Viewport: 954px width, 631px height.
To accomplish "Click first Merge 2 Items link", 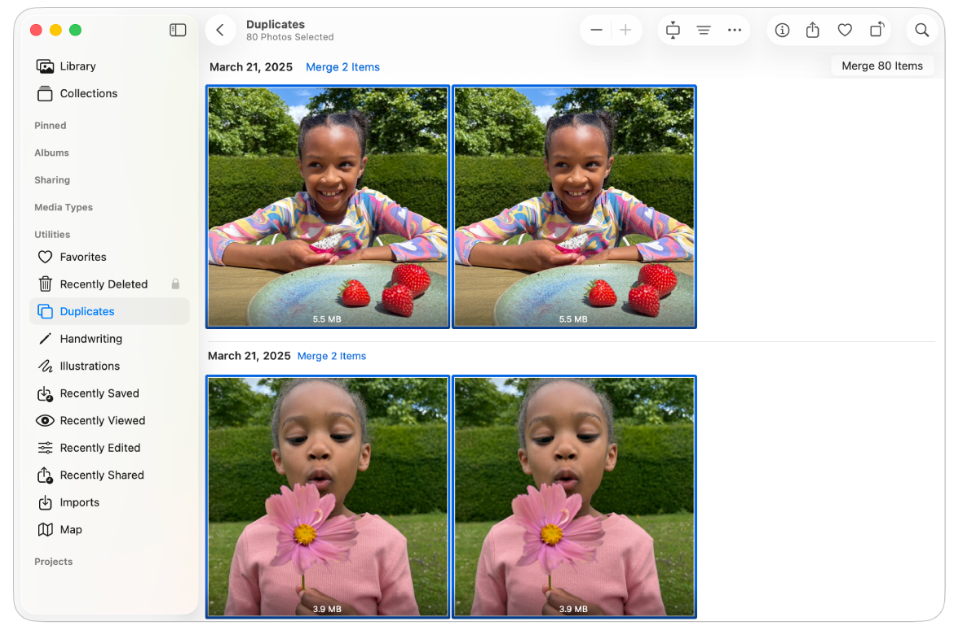I will (x=343, y=67).
